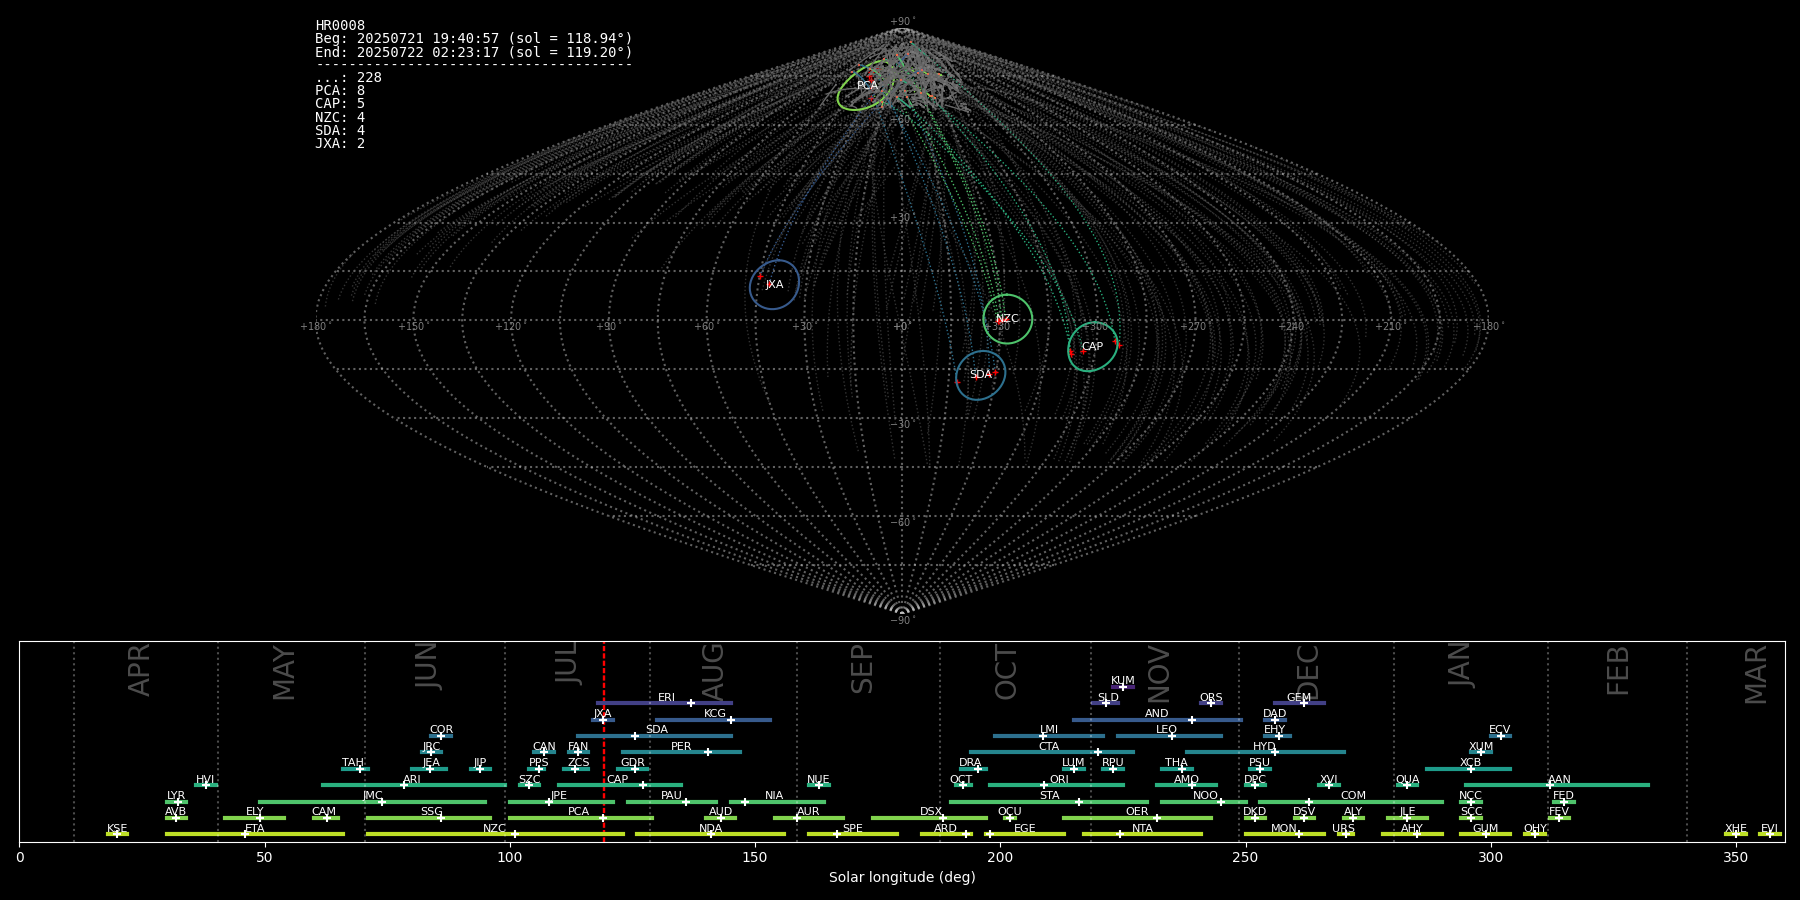Click the COM shower bar in timeline
Screen dimensions: 1800x900
(1351, 801)
